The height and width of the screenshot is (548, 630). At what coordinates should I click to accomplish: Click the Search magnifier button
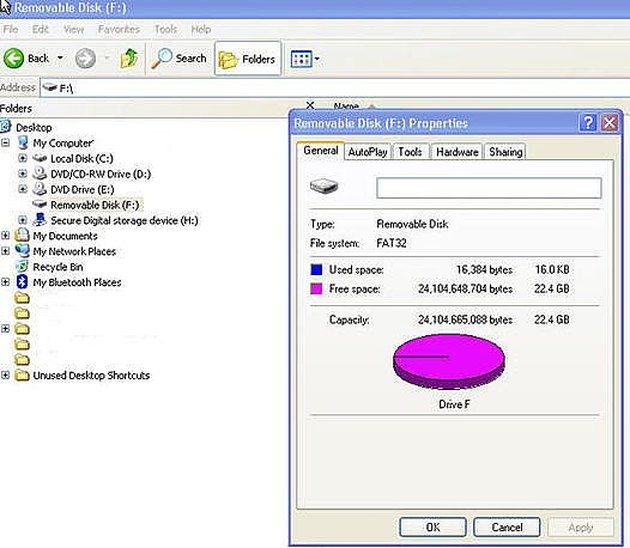pos(179,59)
